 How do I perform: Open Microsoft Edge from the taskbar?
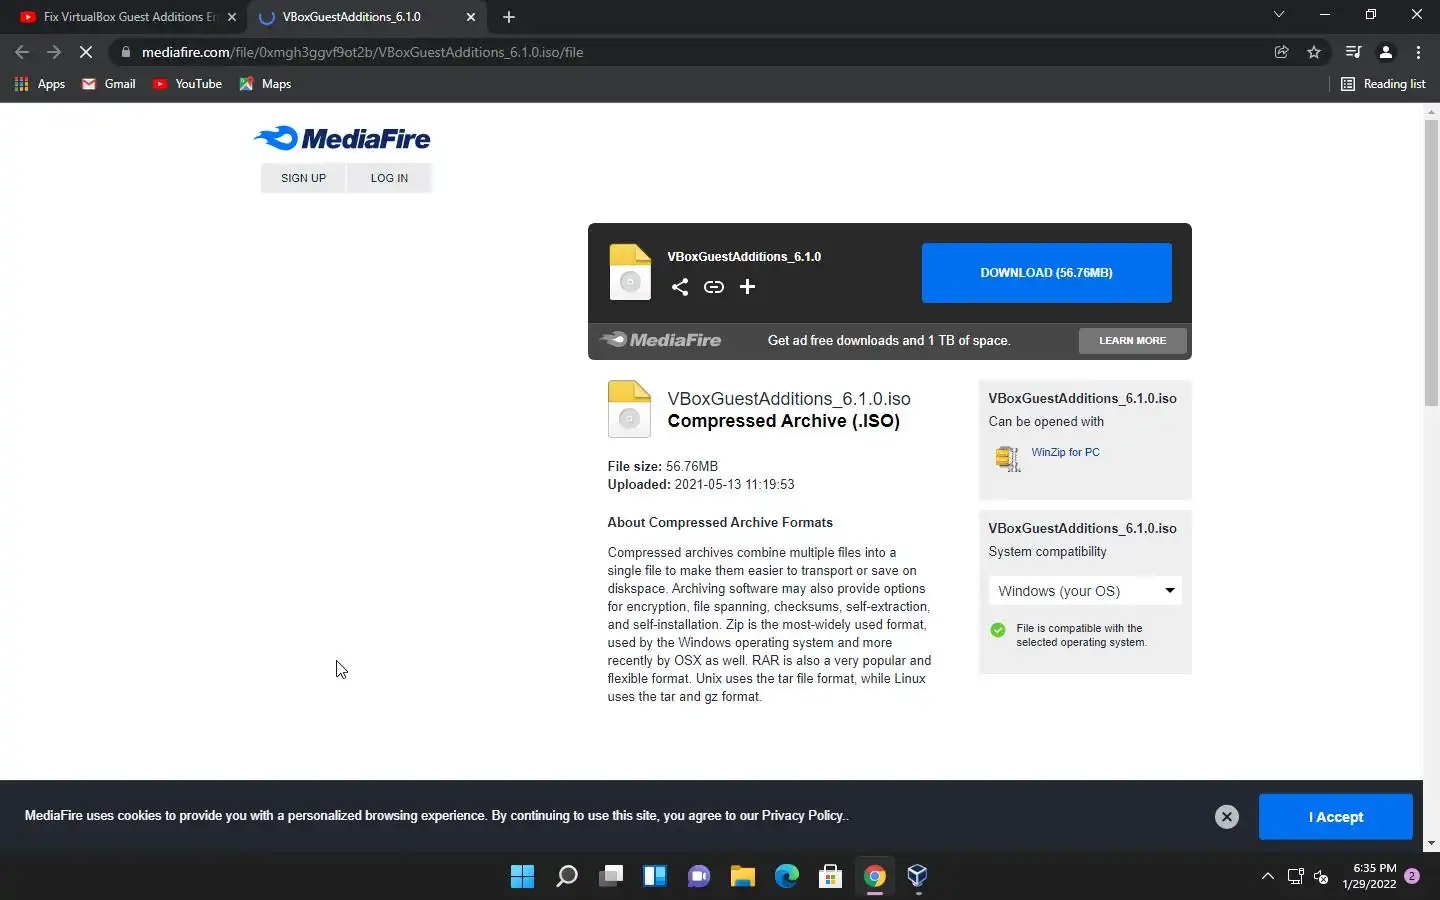tap(787, 877)
